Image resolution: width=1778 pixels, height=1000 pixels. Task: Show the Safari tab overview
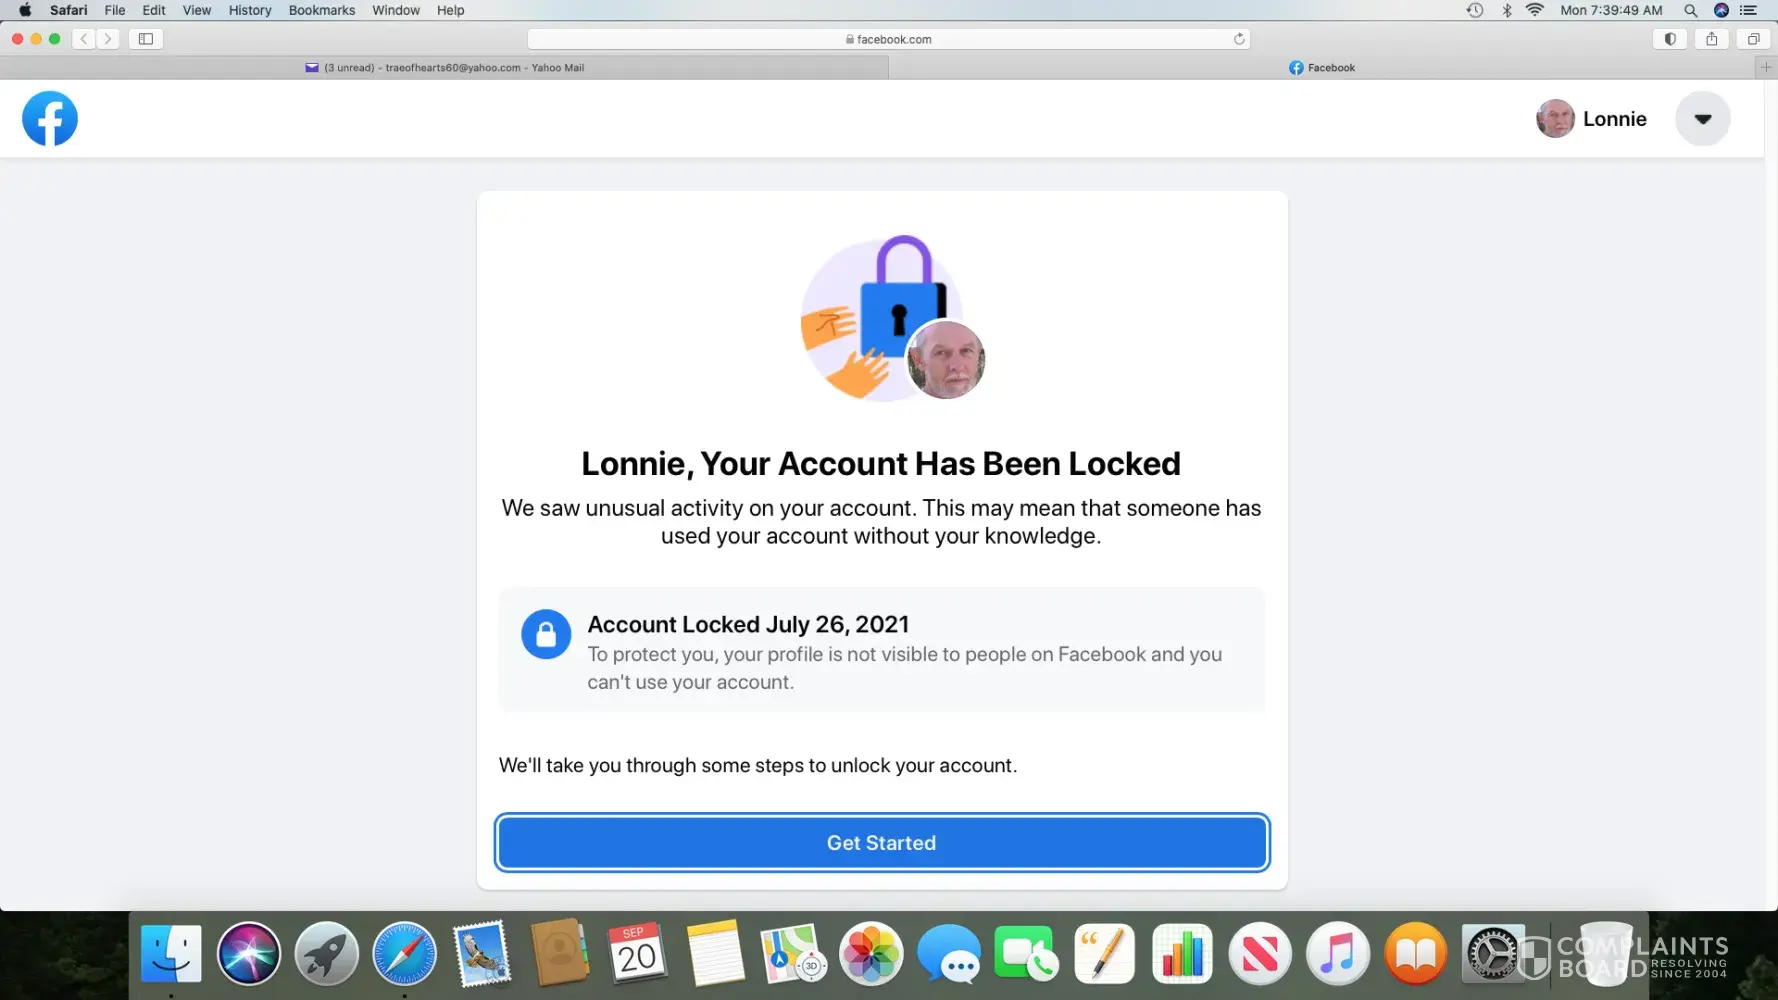(x=1753, y=39)
